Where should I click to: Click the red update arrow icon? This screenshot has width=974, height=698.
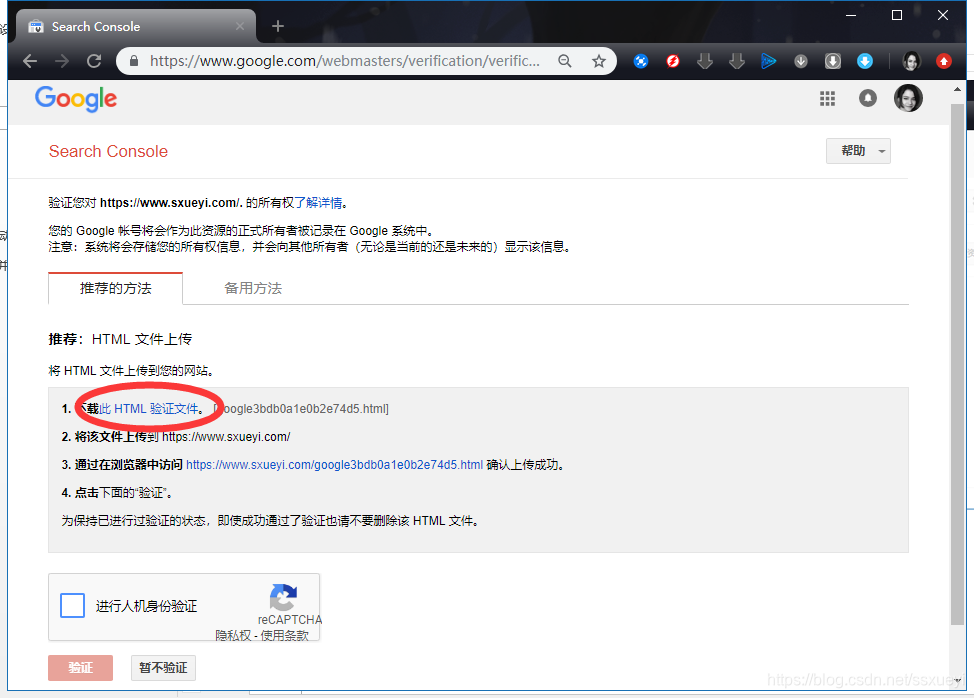[x=944, y=61]
